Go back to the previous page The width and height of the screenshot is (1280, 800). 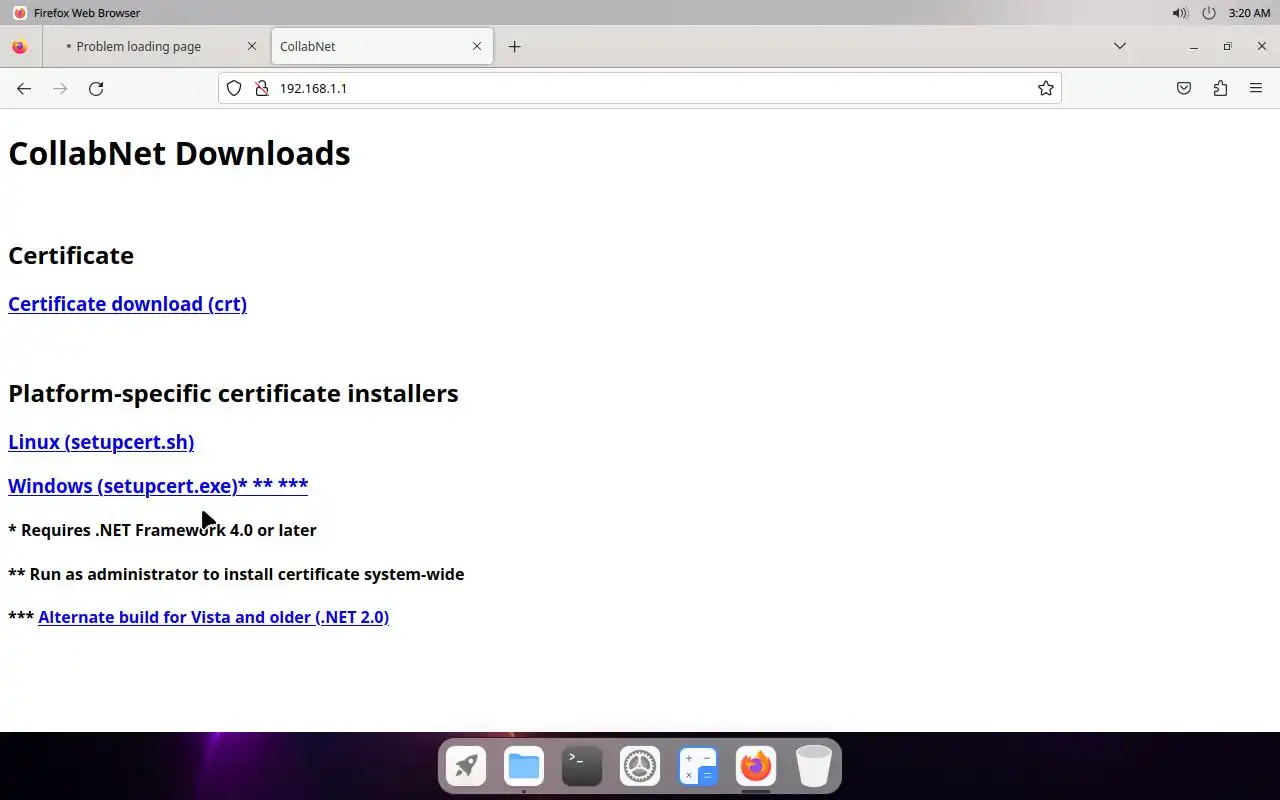[24, 88]
